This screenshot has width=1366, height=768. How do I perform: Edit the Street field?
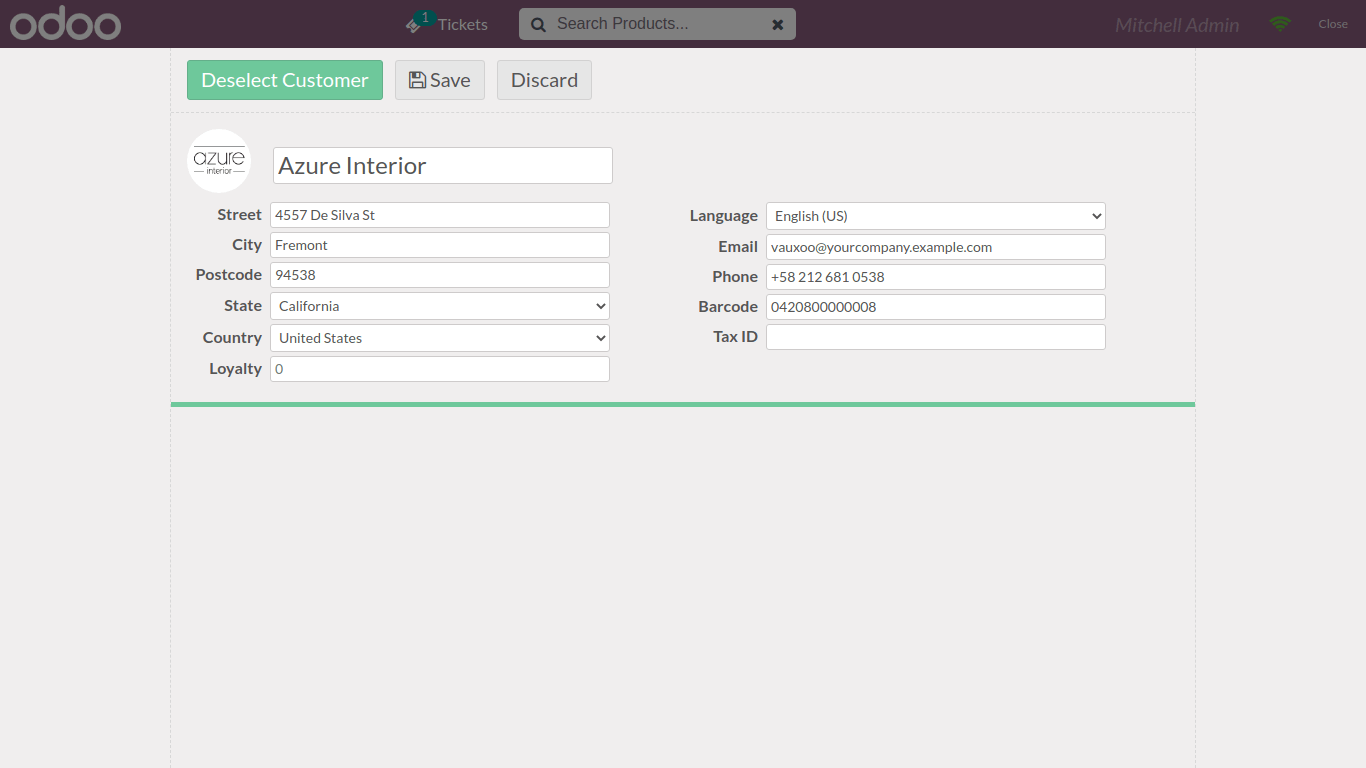click(x=440, y=215)
